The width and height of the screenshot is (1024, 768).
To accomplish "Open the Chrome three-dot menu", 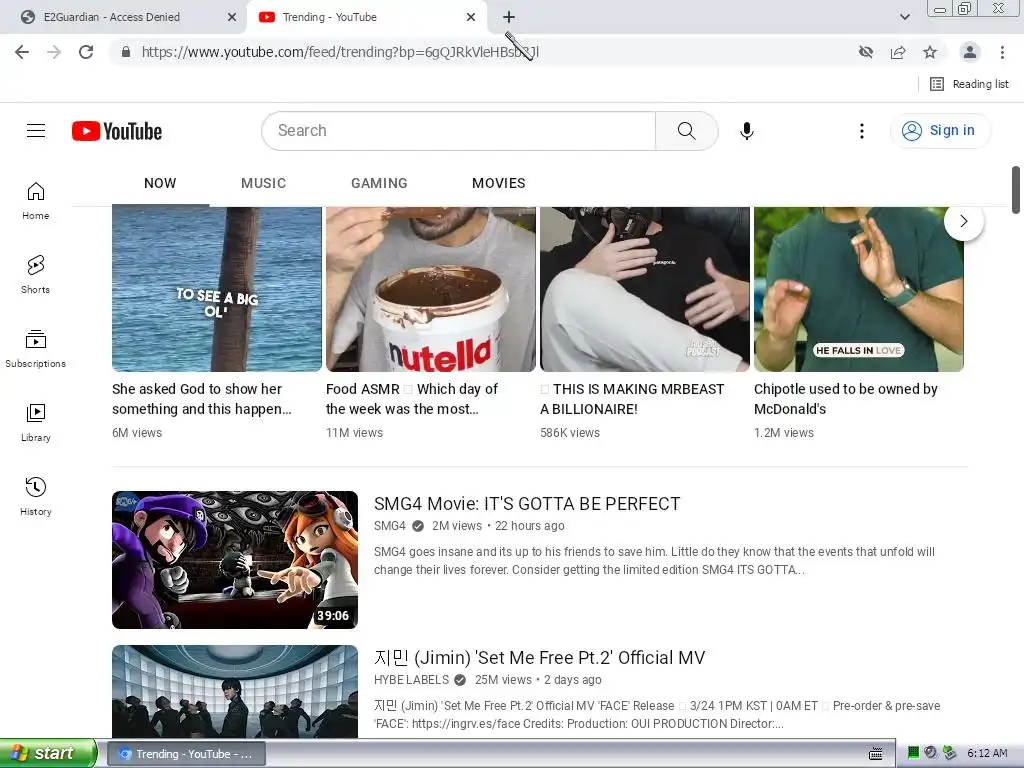I will click(1002, 52).
